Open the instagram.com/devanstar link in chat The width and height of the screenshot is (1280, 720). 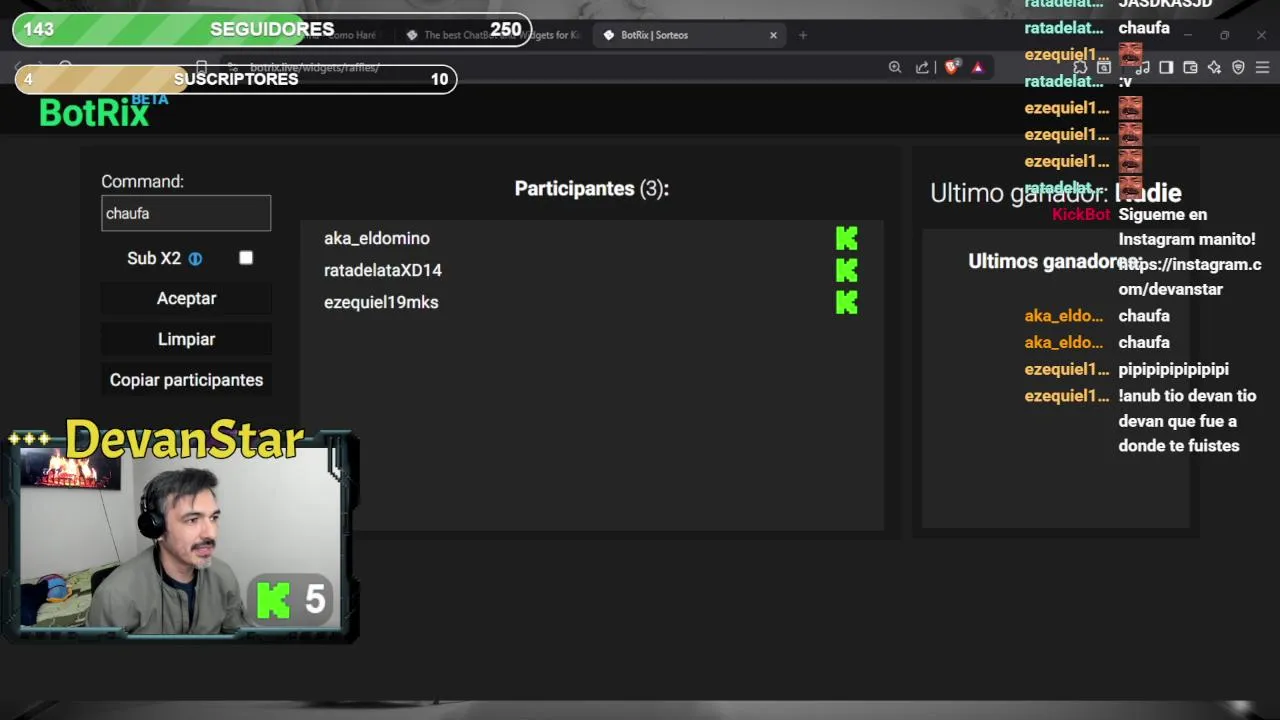coord(1190,277)
